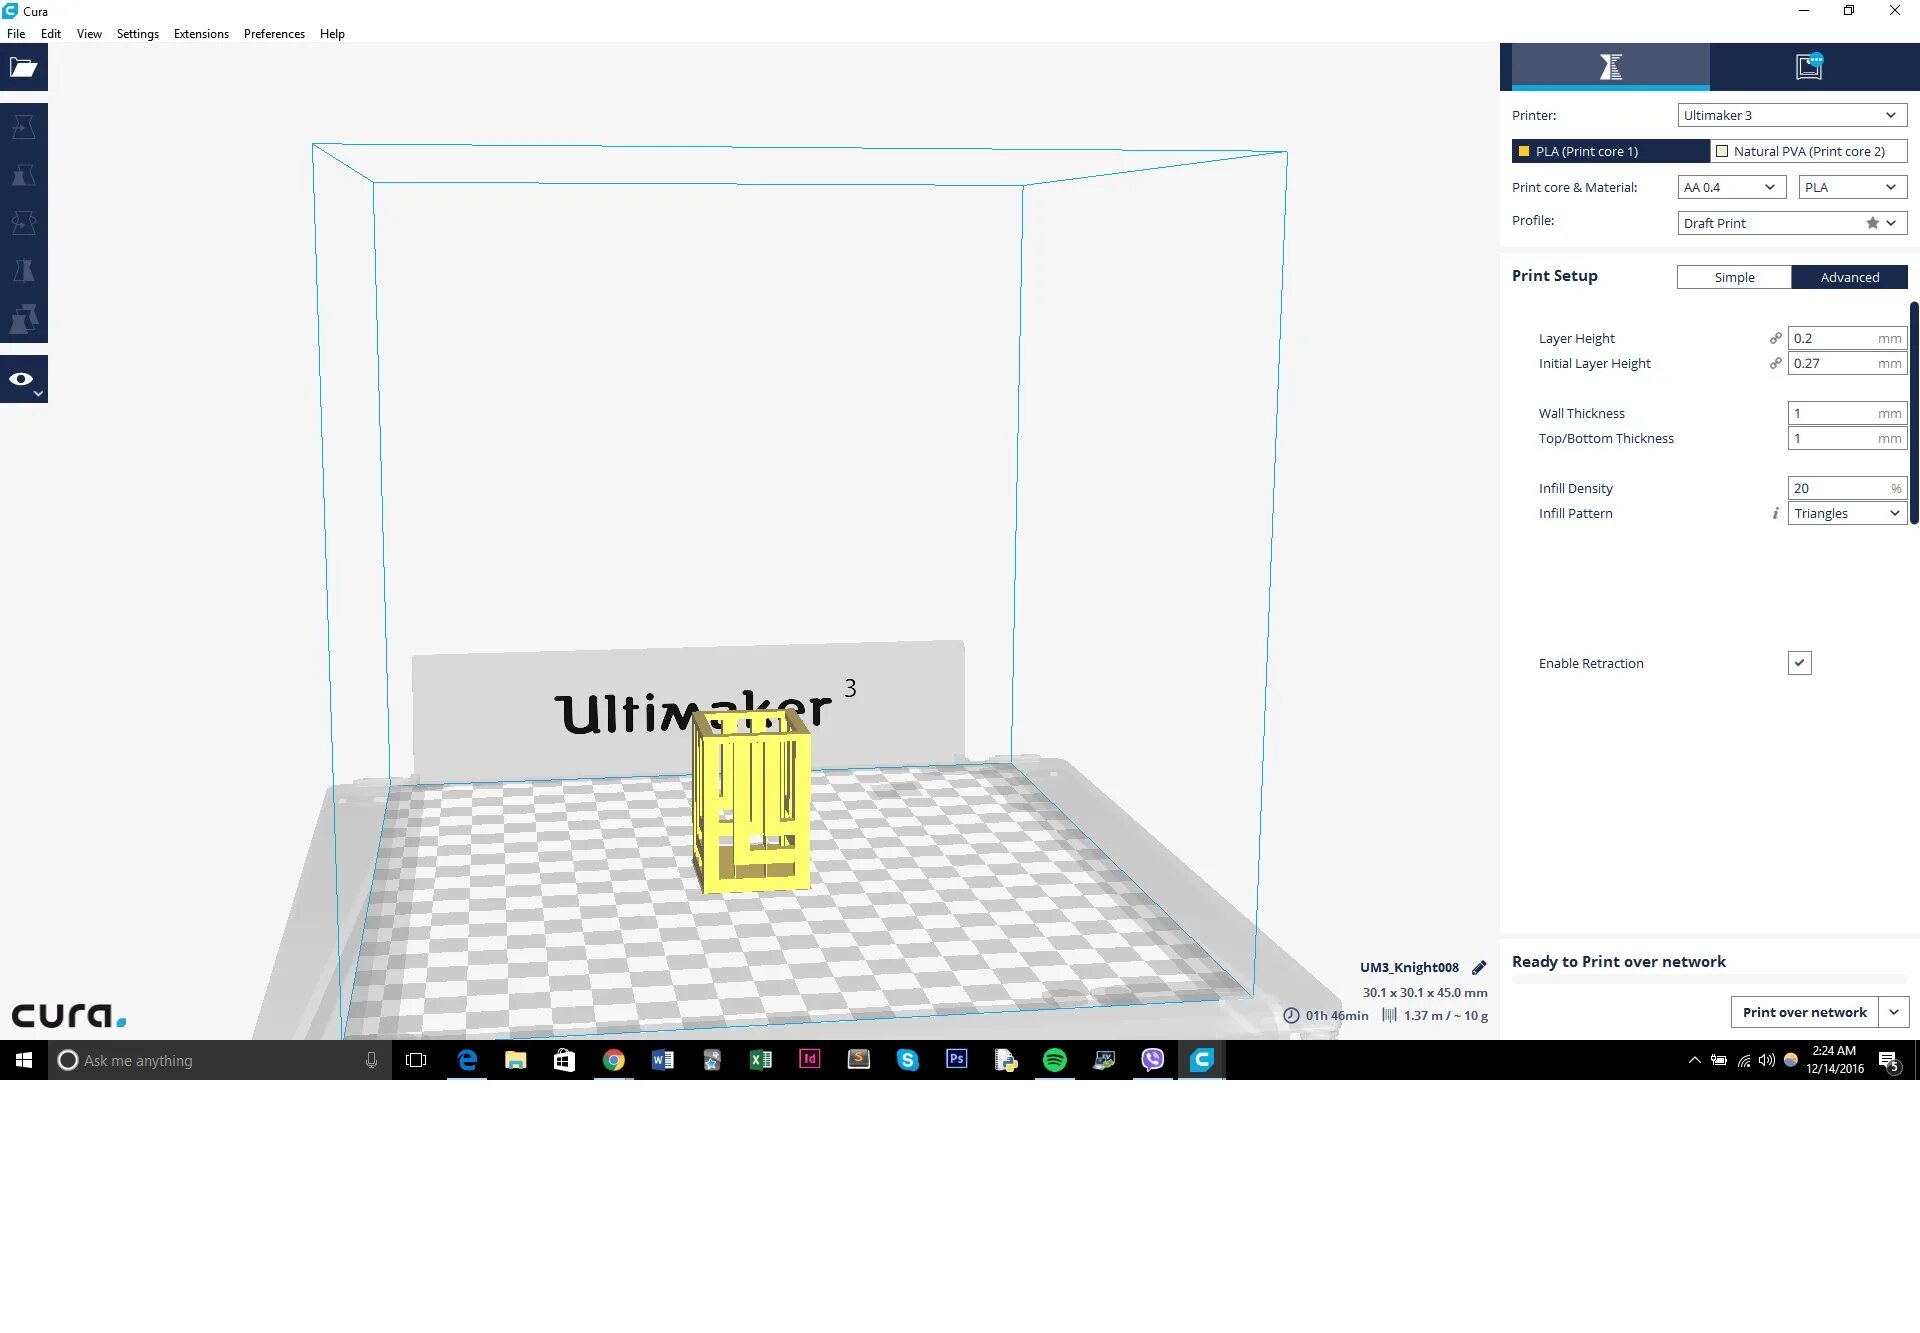1920x1333 pixels.
Task: Toggle the view mode eye icon
Action: [x=22, y=379]
